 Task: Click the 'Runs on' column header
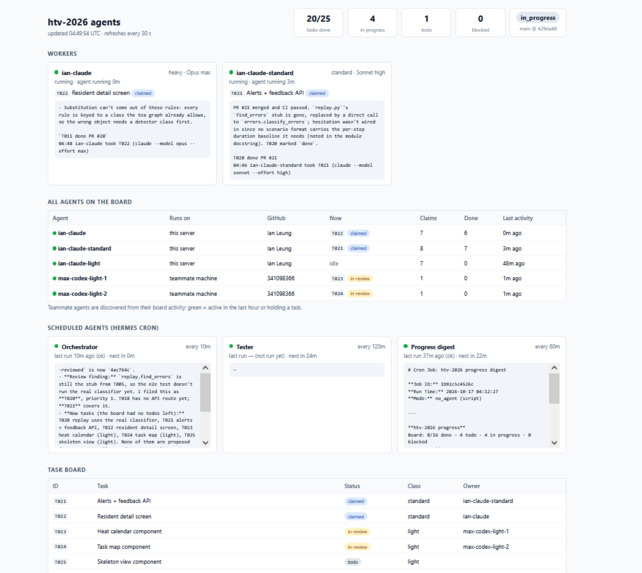coord(180,218)
